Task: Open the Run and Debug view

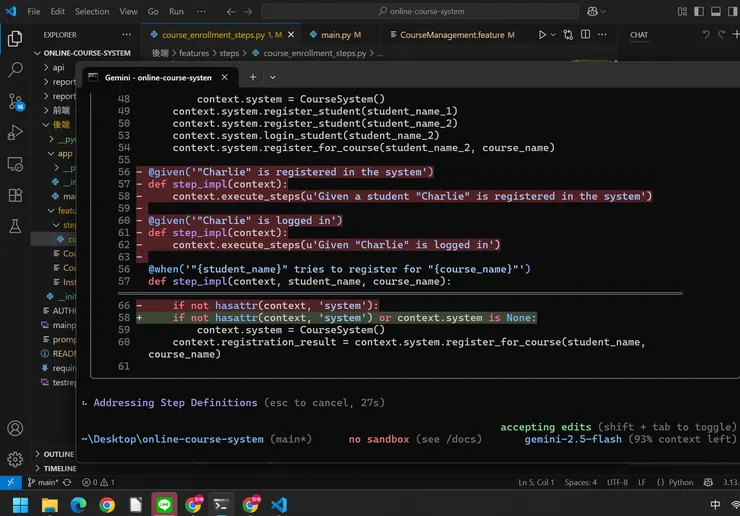Action: click(x=15, y=133)
